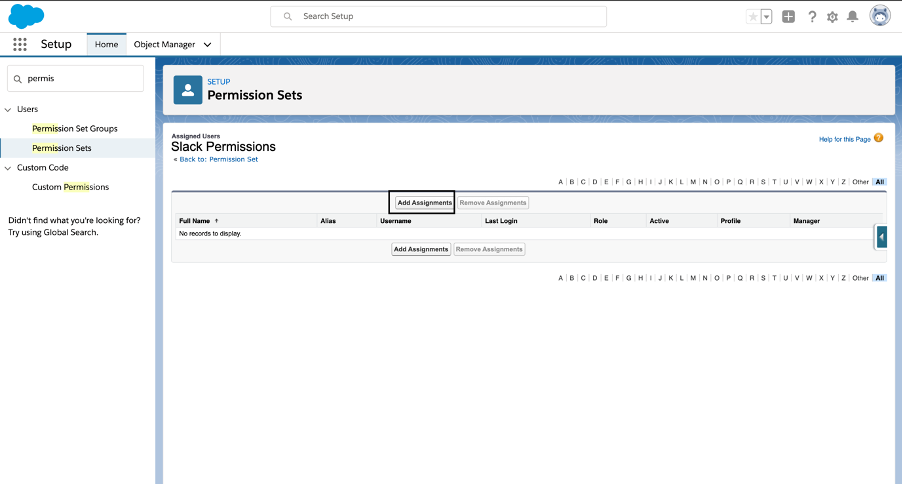The height and width of the screenshot is (484, 902).
Task: Sort by the Alias column header
Action: tap(328, 221)
